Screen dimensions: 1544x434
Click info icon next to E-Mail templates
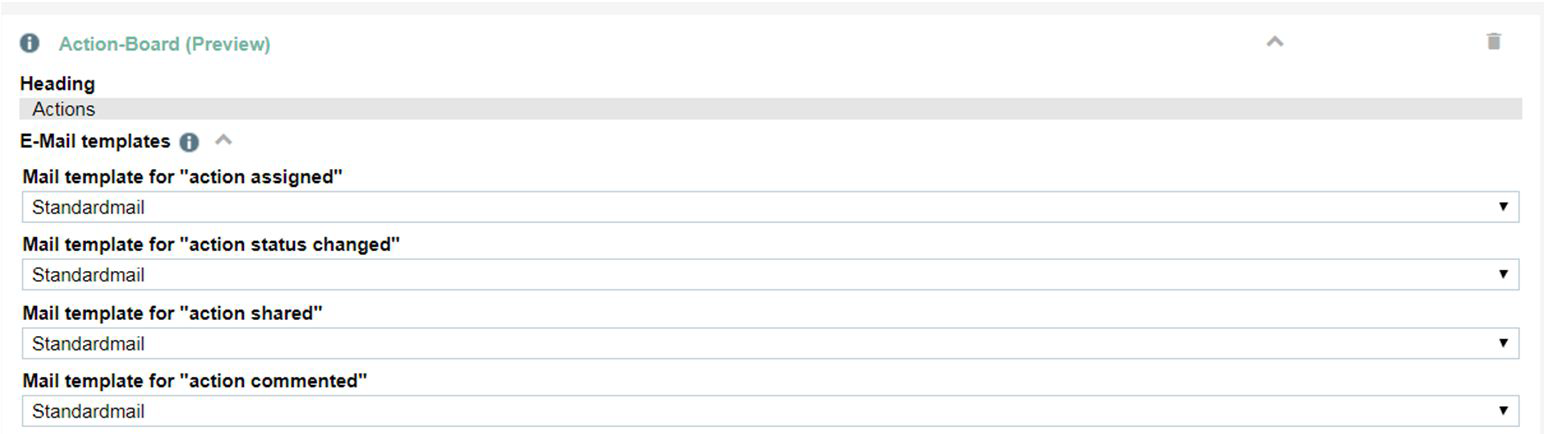189,142
